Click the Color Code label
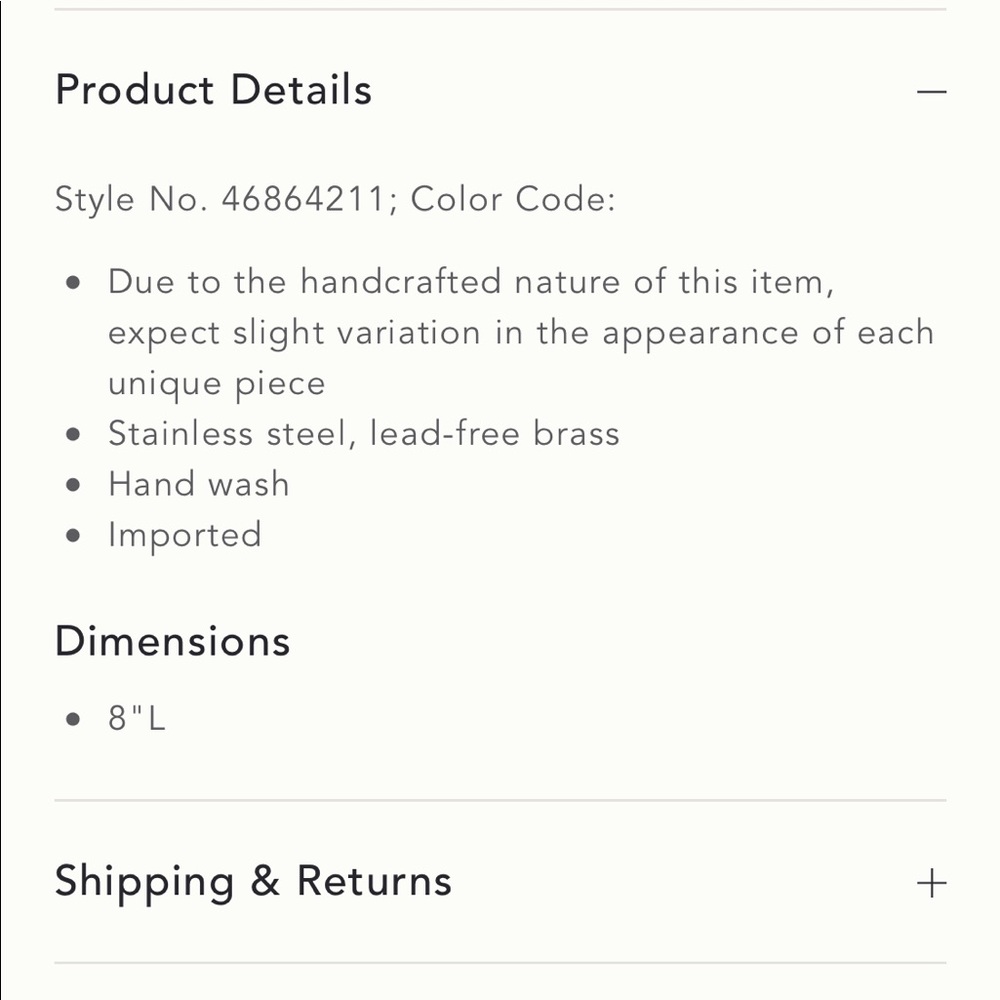Image resolution: width=1000 pixels, height=1000 pixels. click(513, 199)
